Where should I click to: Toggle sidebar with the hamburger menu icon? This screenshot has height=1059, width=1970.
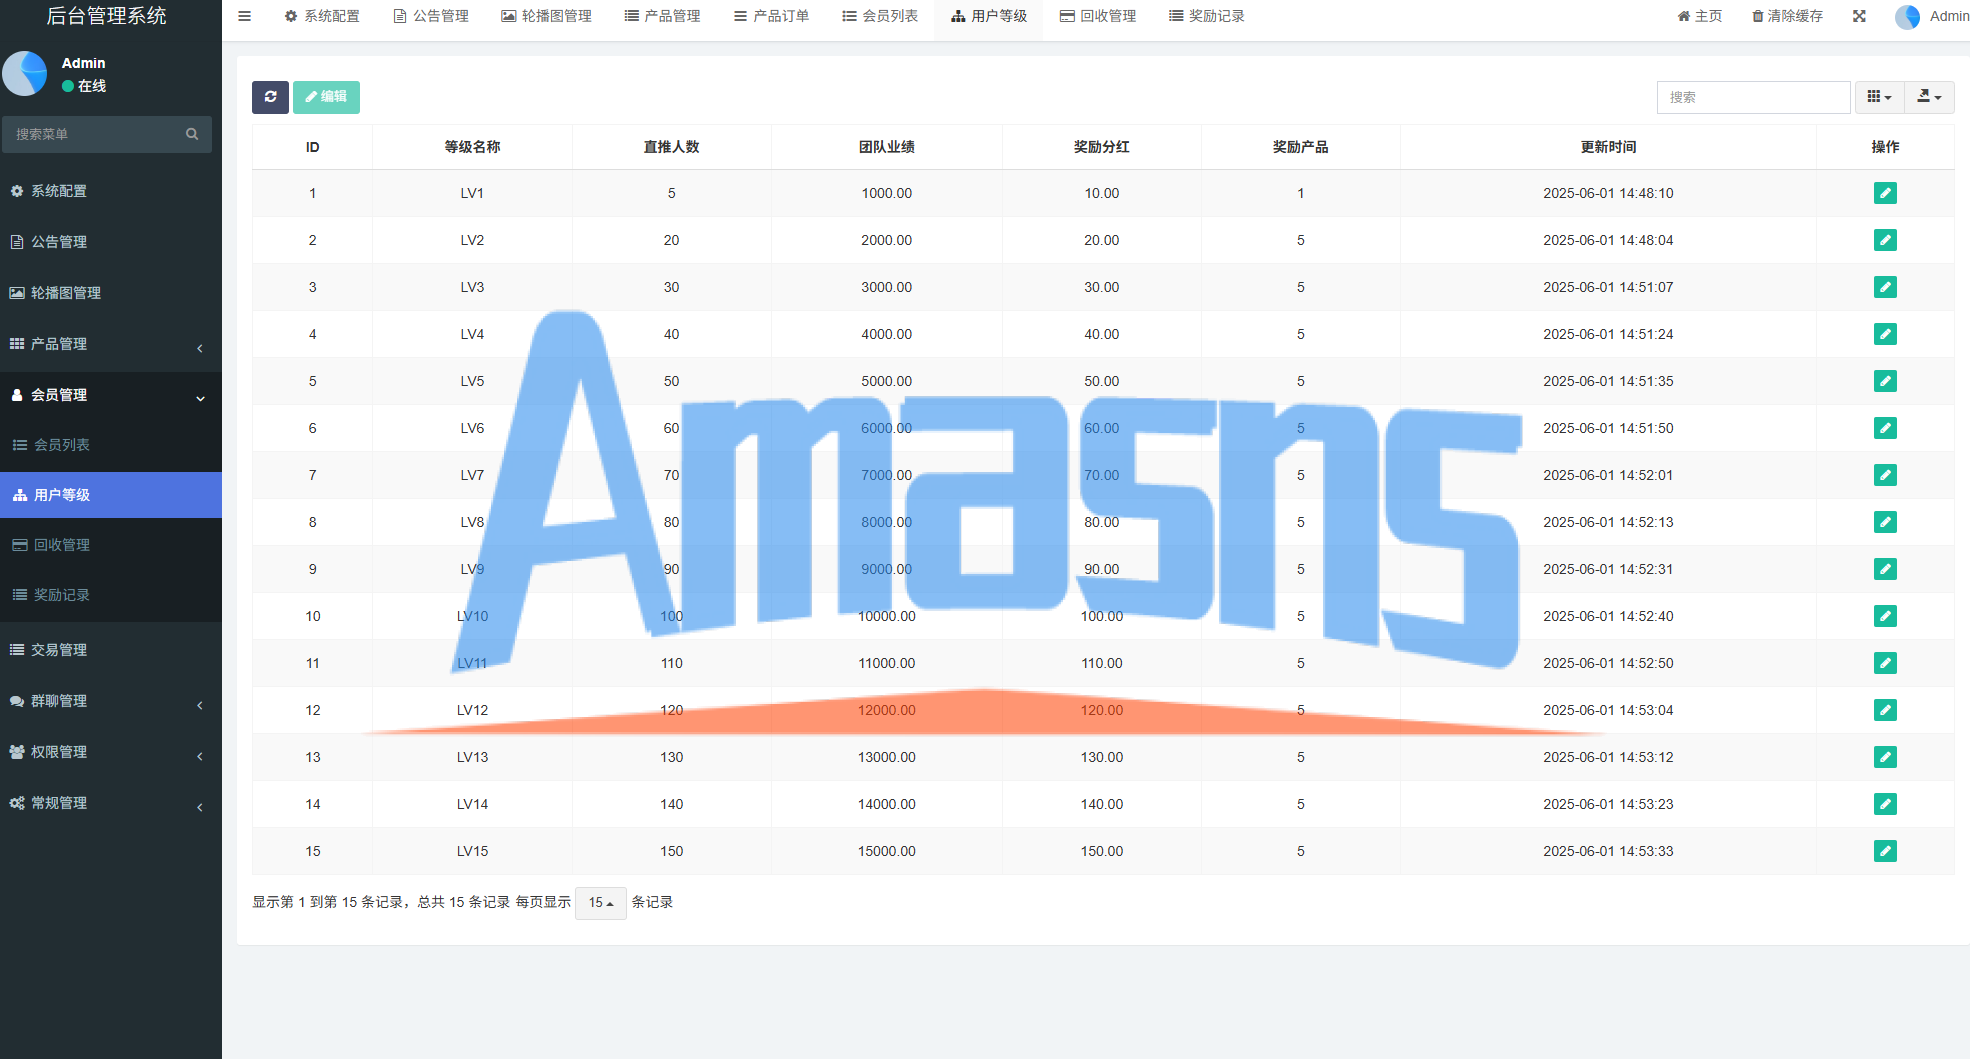tap(244, 16)
